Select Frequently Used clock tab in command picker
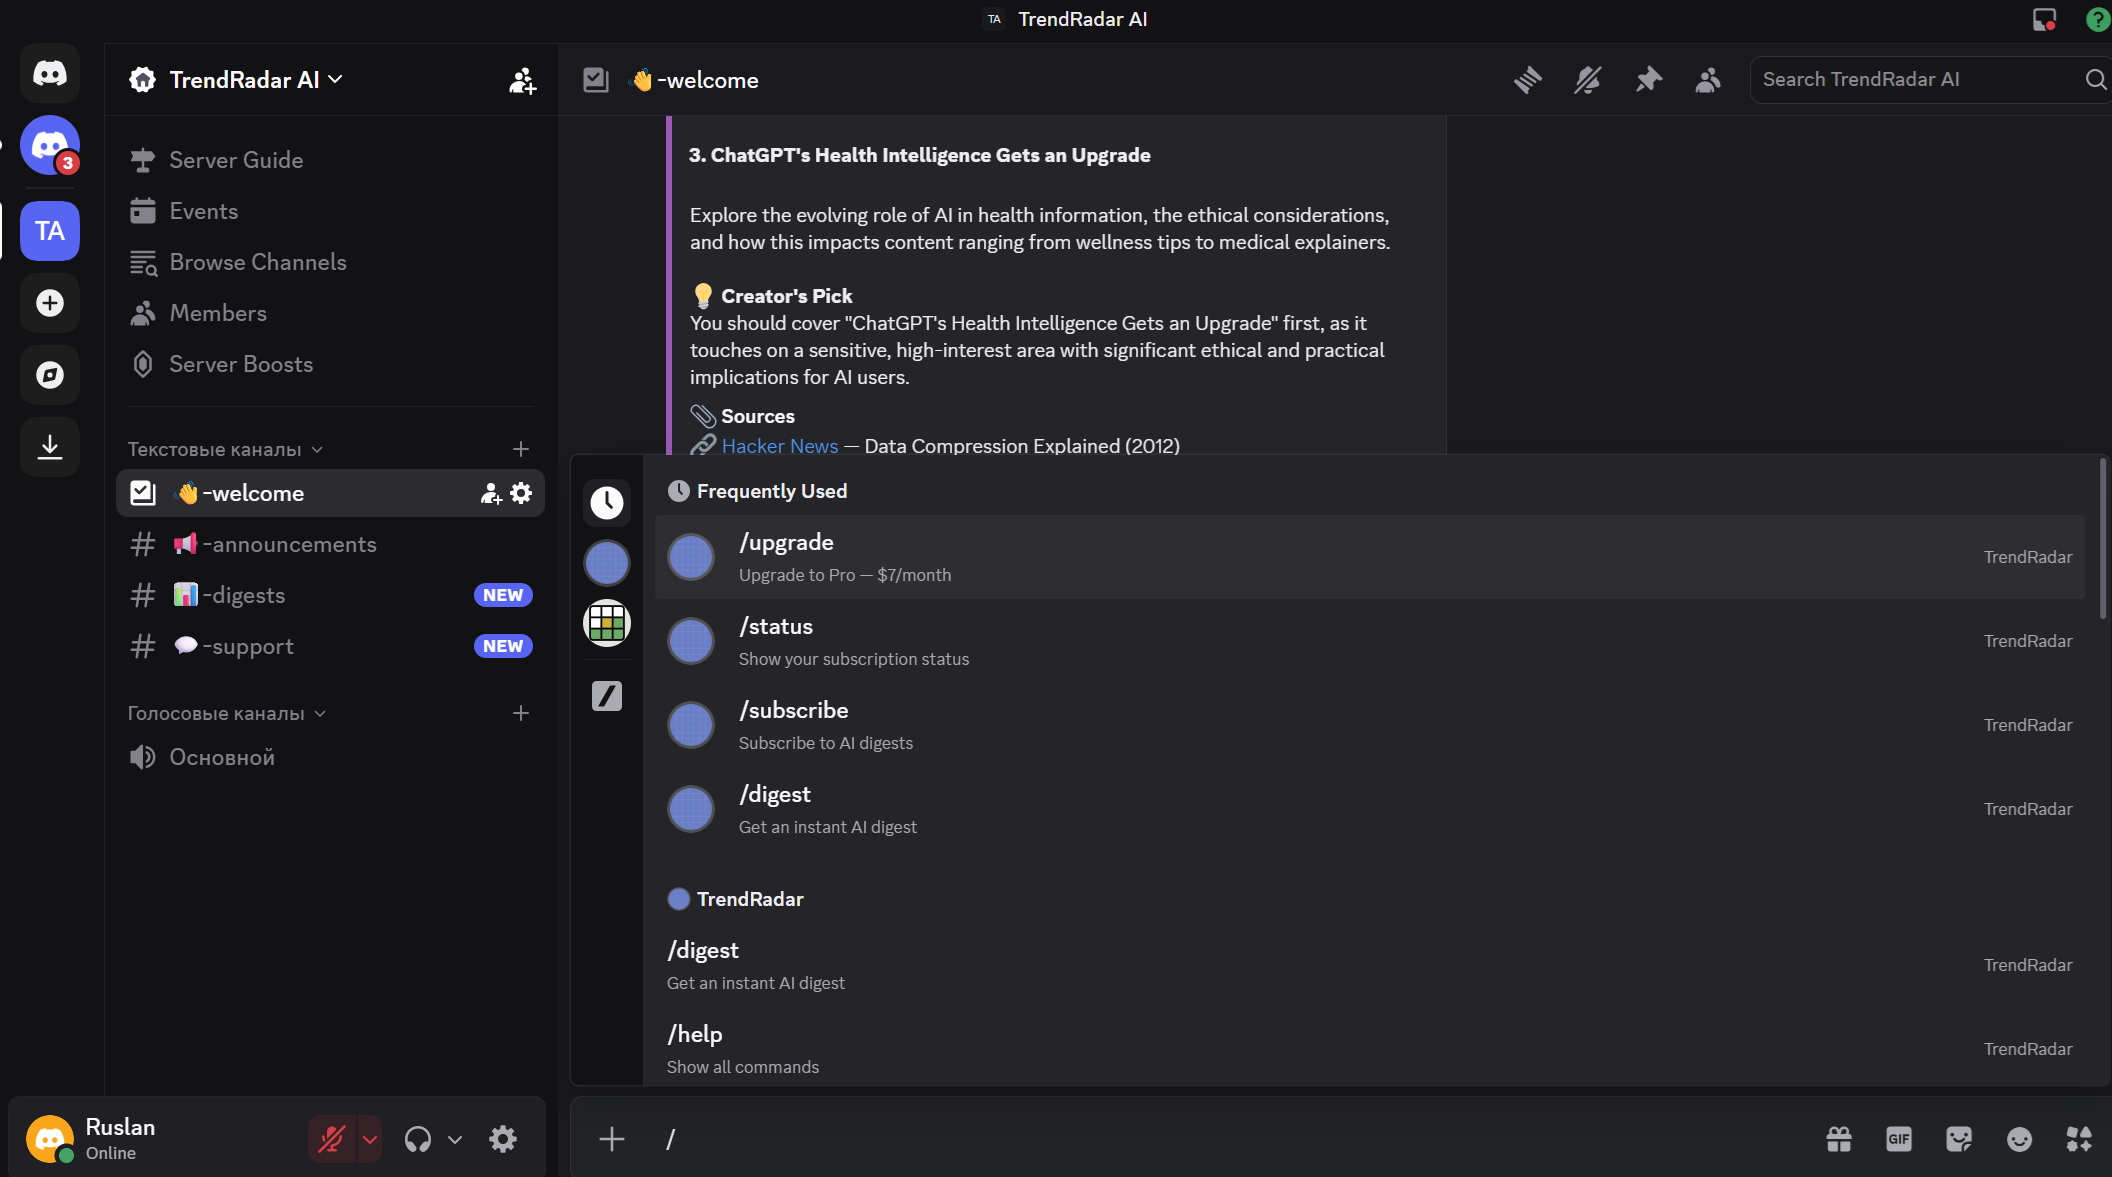The height and width of the screenshot is (1177, 2112). click(607, 502)
